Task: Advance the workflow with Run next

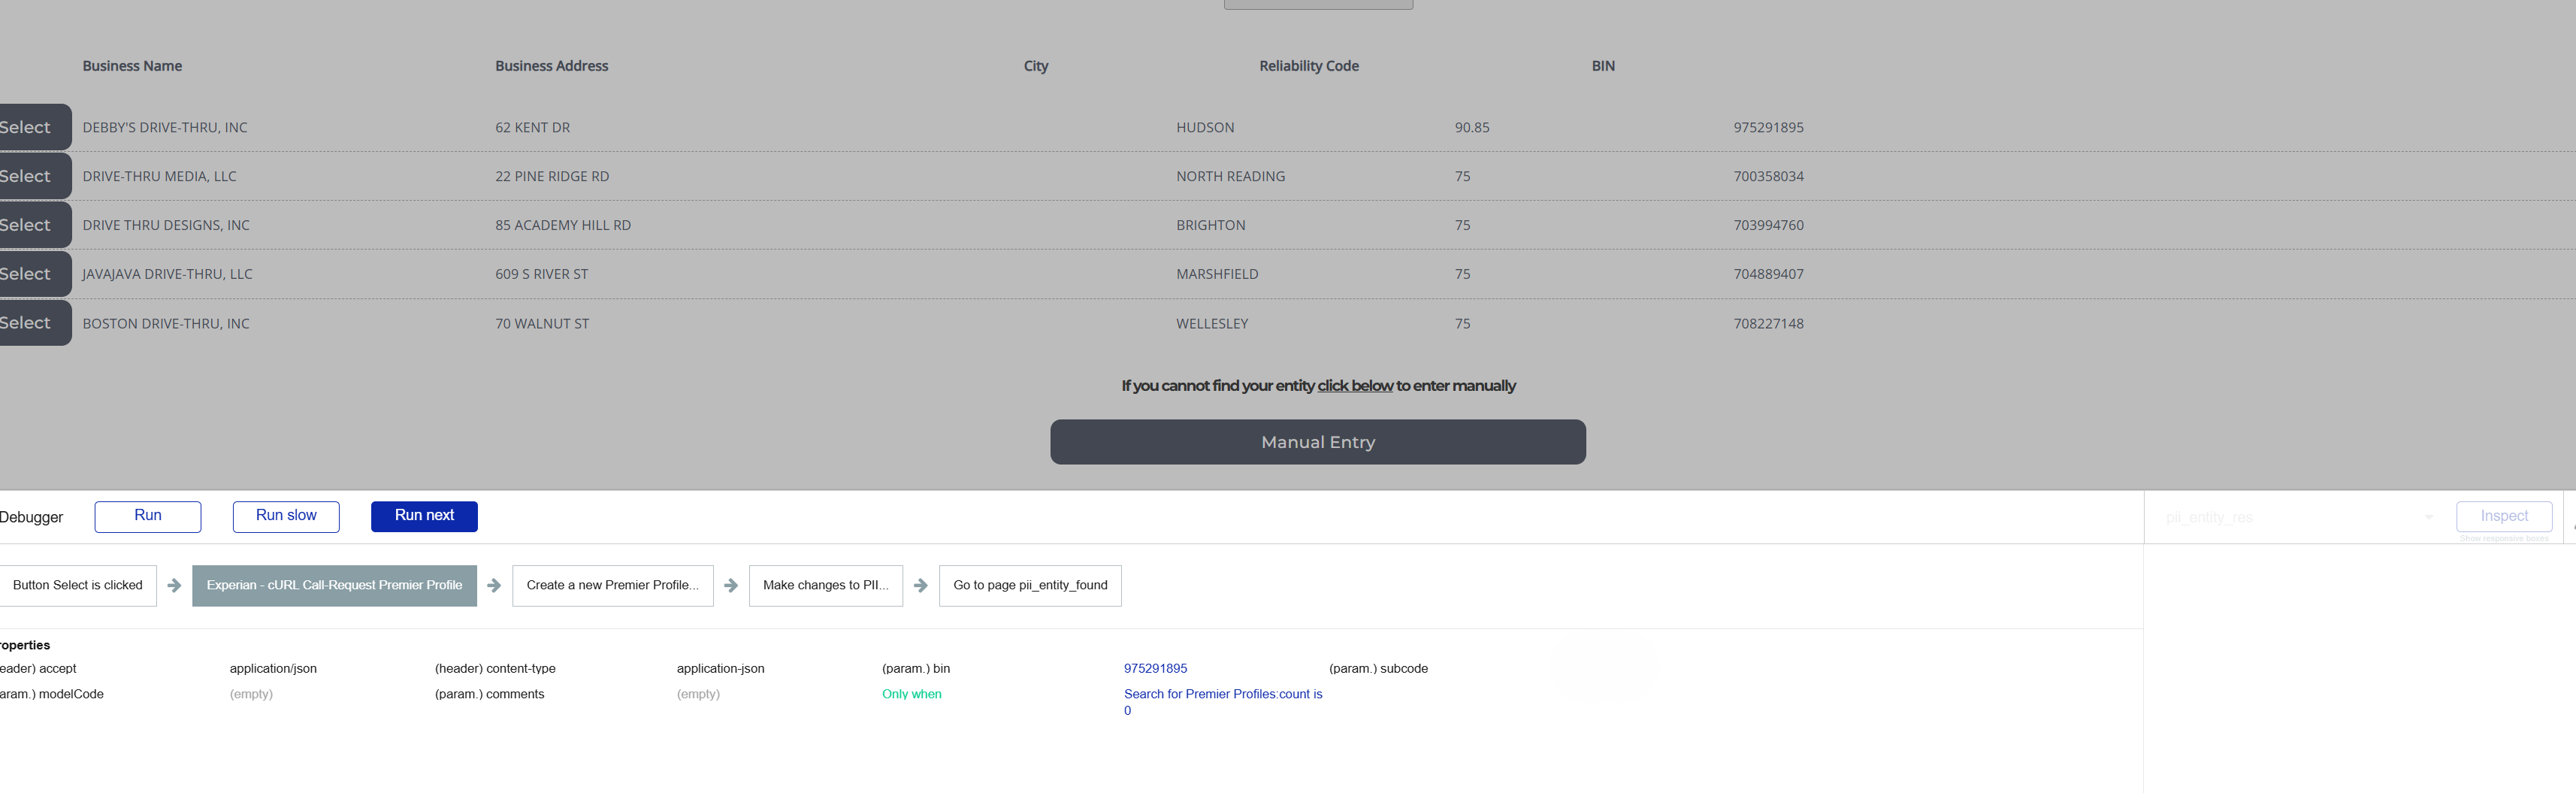Action: tap(424, 516)
